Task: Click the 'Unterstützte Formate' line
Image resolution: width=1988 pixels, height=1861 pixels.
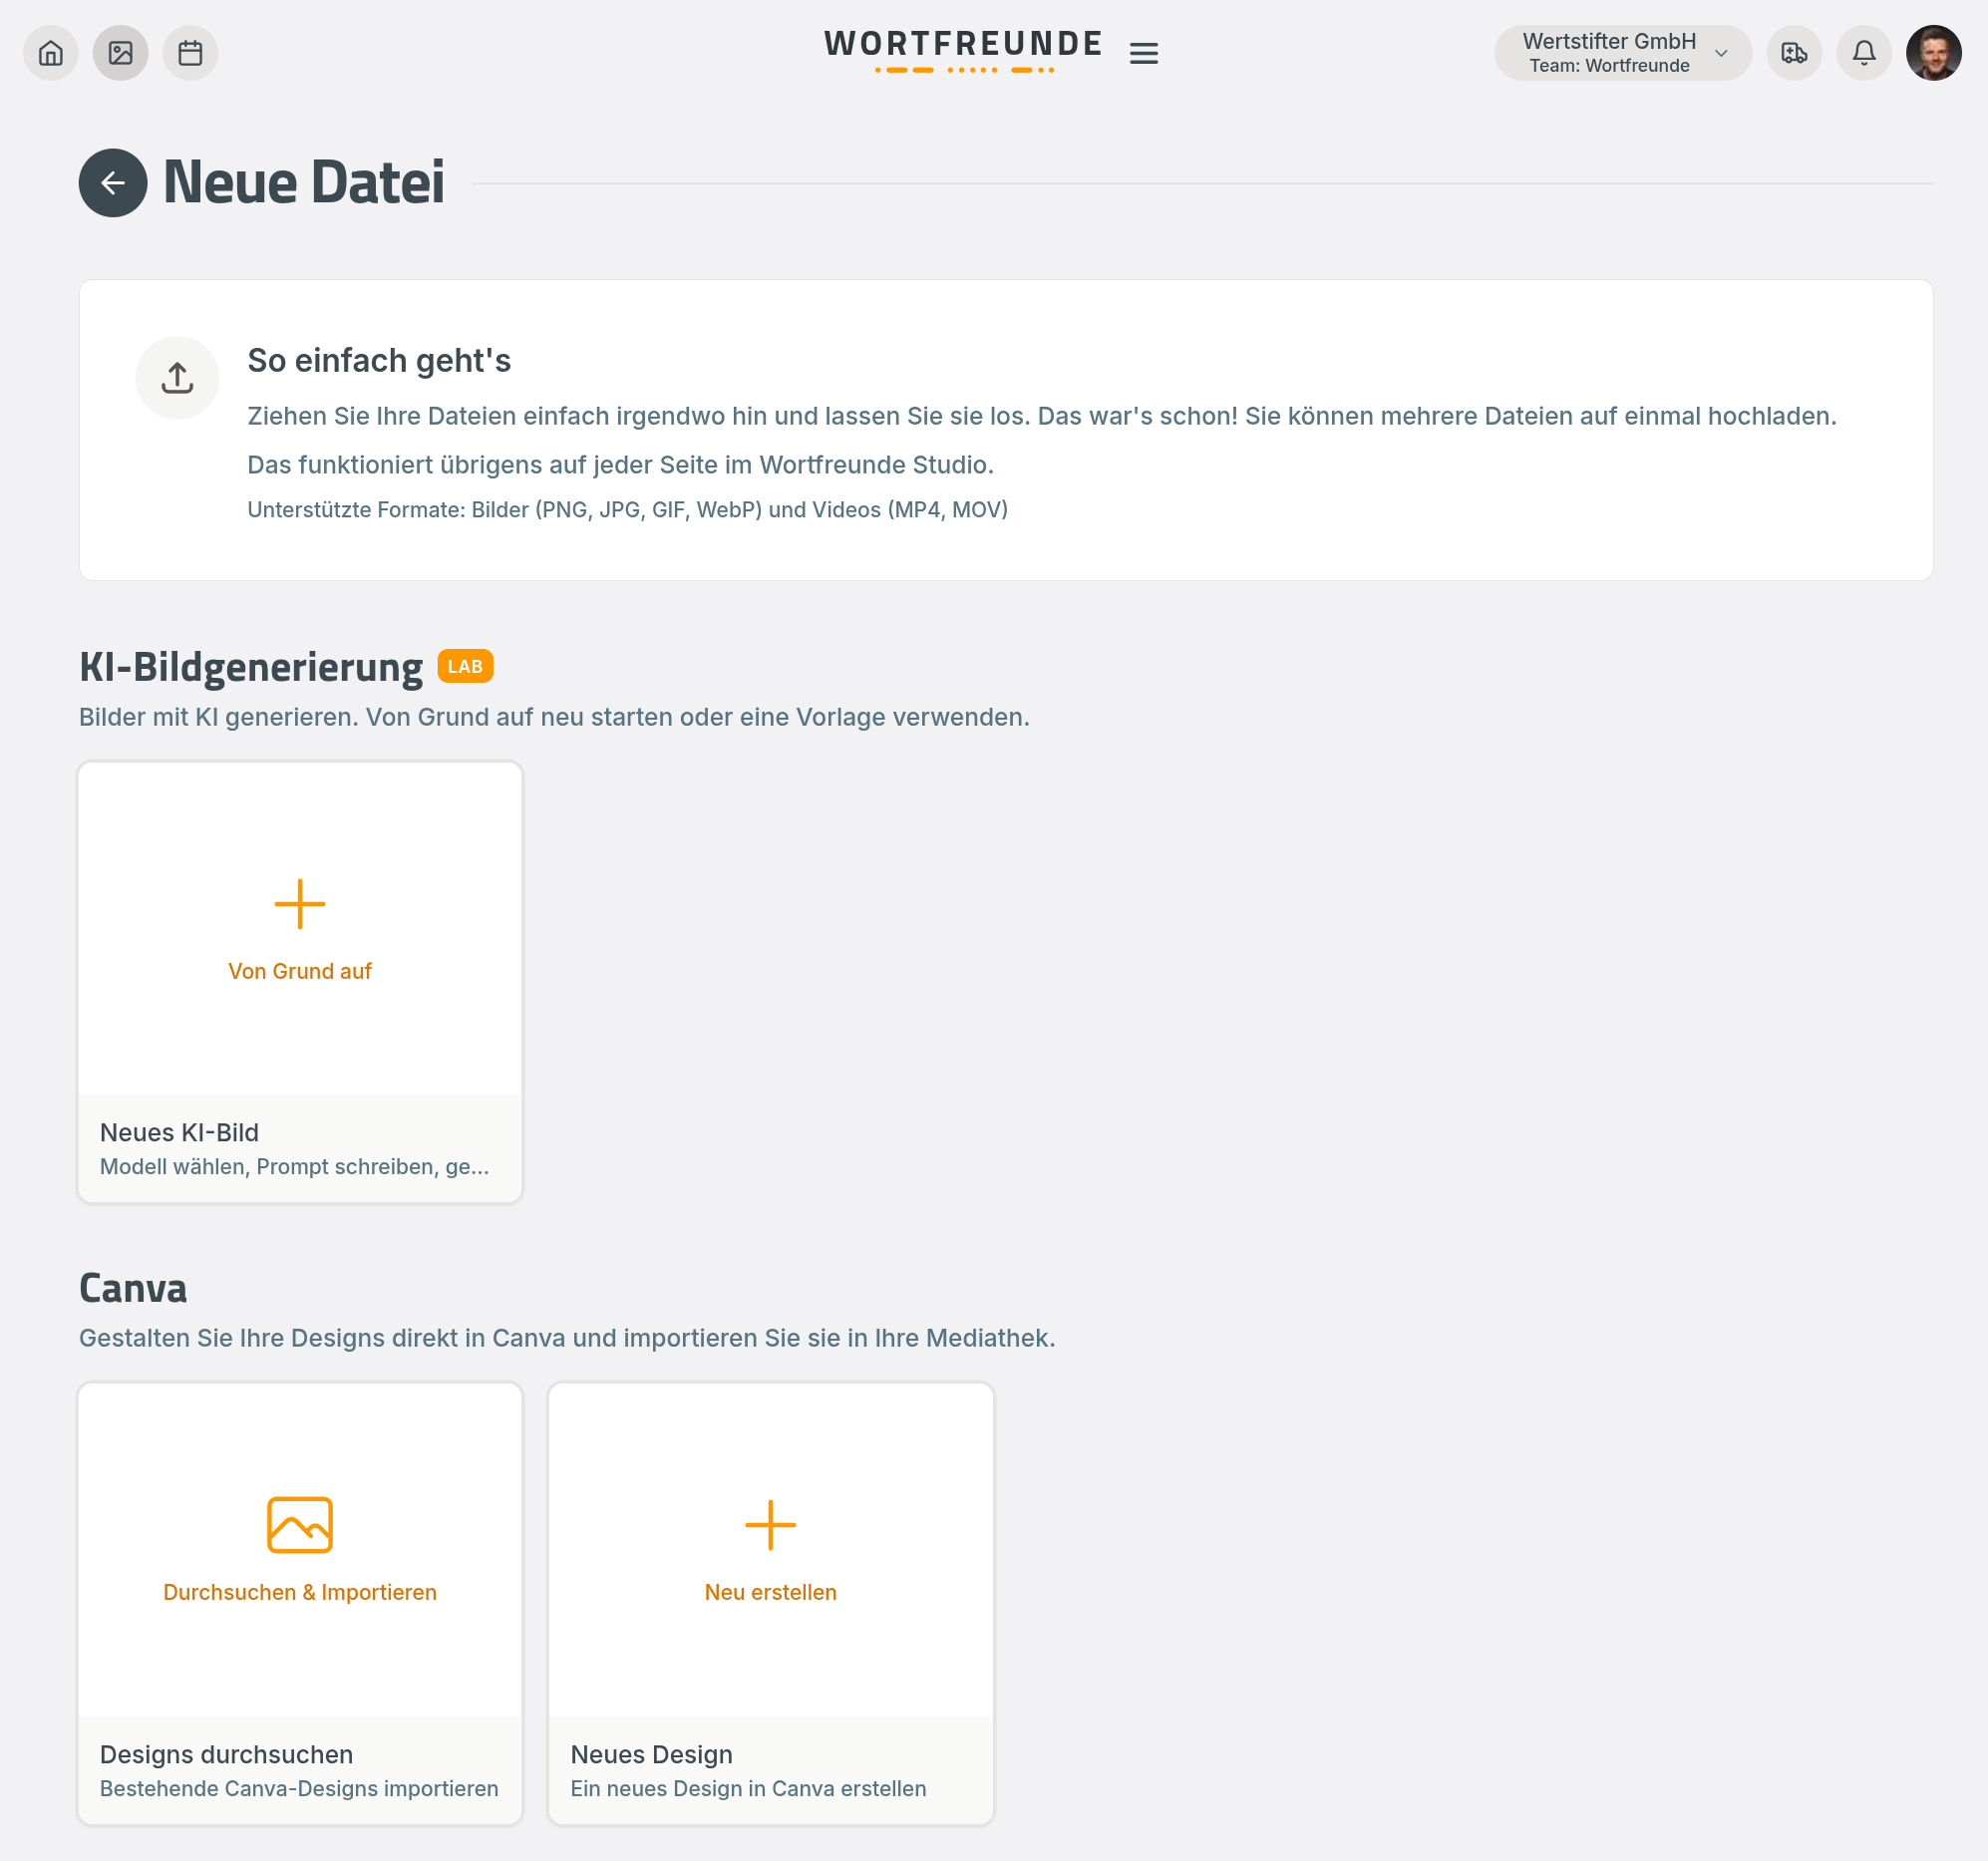Action: [628, 510]
